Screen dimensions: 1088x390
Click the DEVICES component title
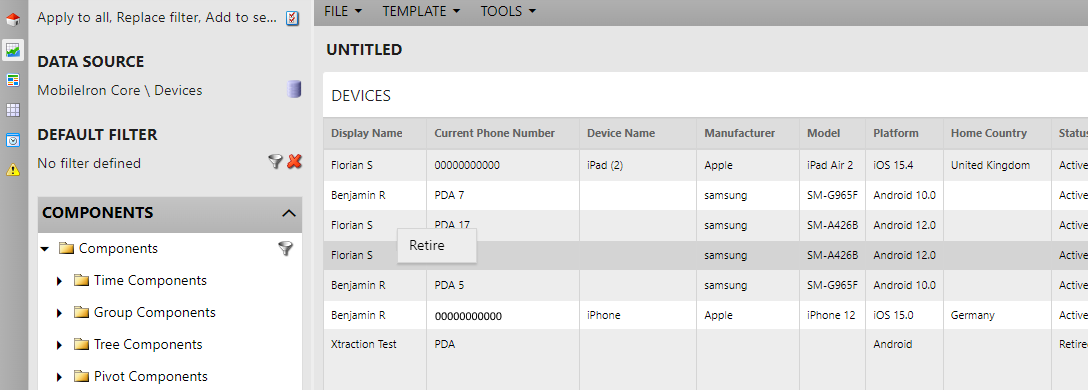pos(361,96)
